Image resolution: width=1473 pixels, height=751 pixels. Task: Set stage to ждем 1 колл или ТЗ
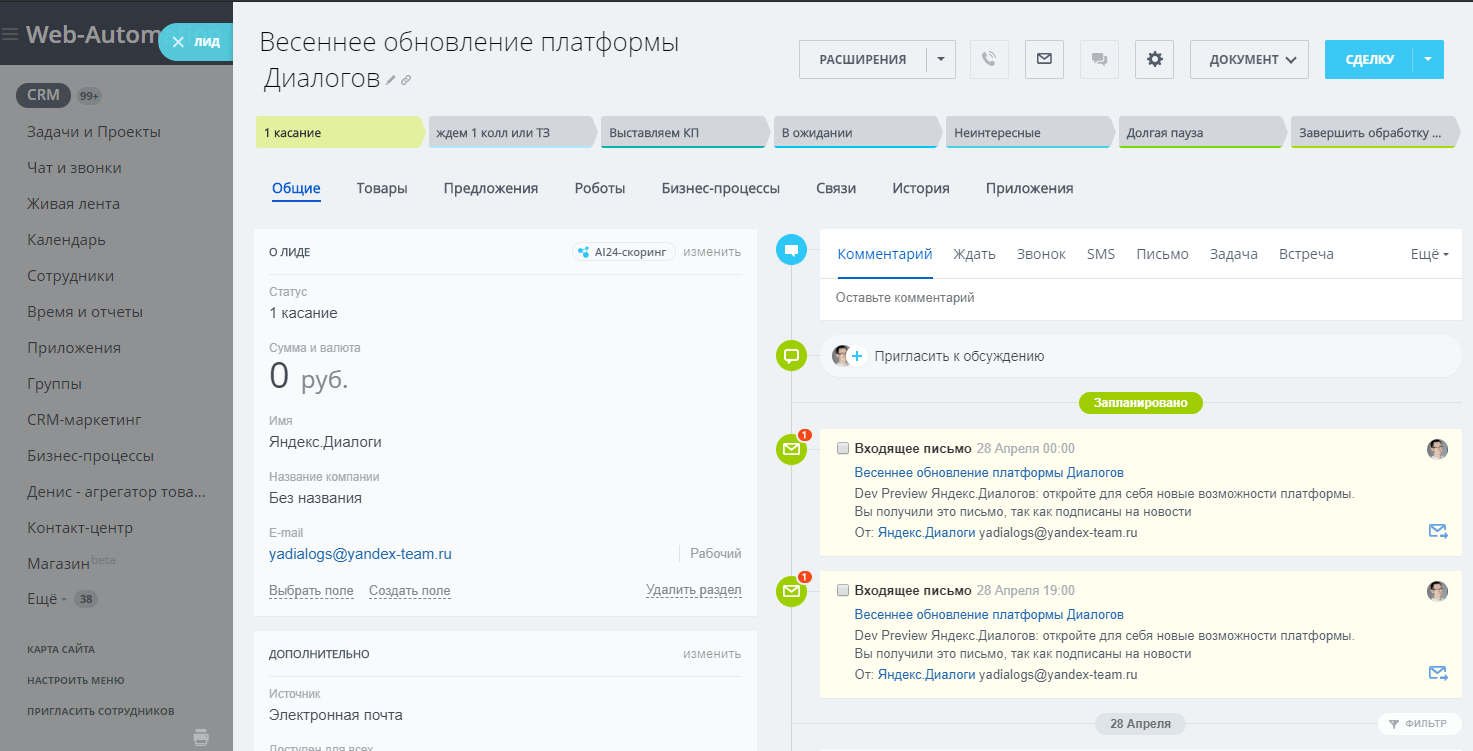(513, 132)
